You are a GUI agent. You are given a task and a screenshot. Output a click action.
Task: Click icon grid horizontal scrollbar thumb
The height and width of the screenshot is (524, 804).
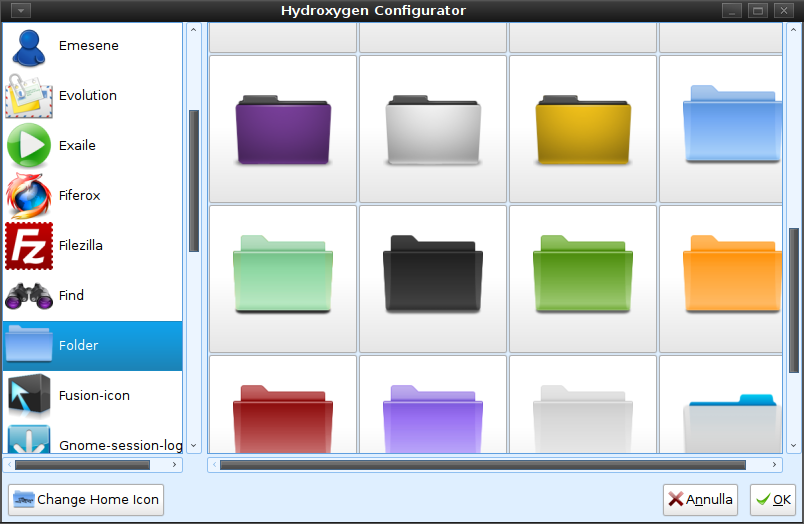click(x=483, y=465)
